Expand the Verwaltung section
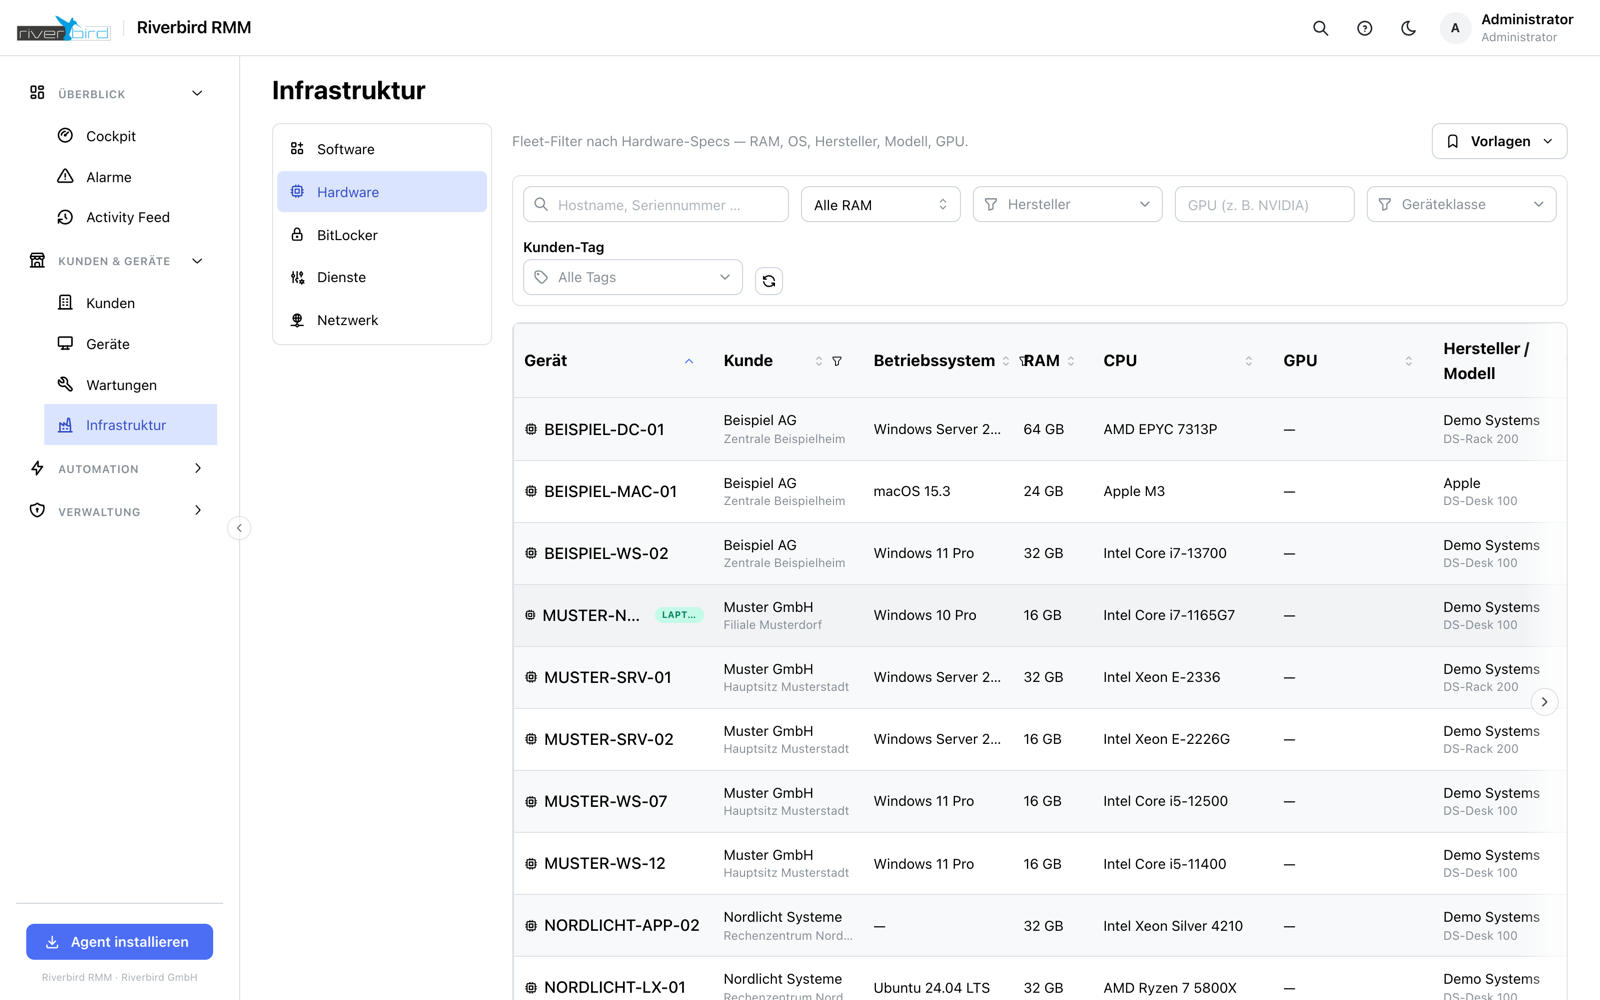 (x=116, y=511)
